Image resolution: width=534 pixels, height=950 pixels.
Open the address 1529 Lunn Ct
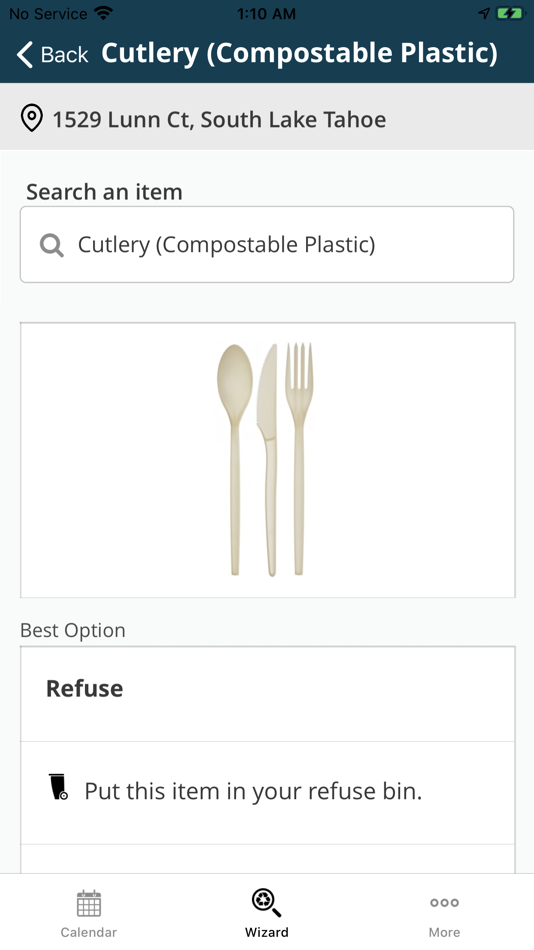(x=219, y=119)
